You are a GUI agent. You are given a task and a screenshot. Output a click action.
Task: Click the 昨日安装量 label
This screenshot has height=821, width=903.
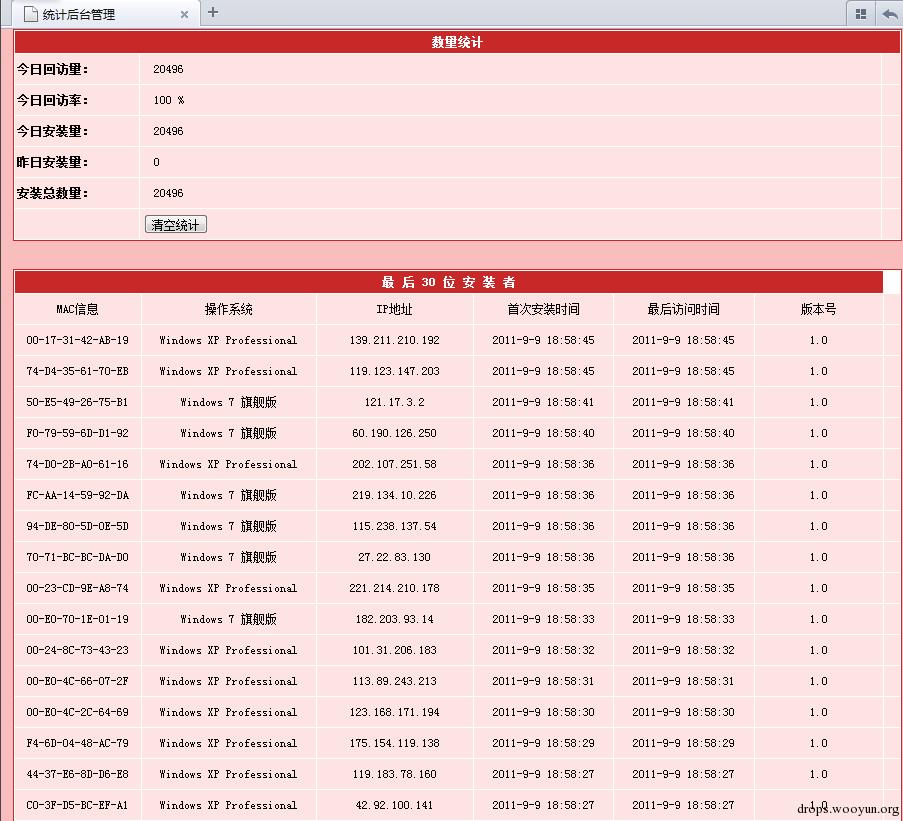tap(52, 162)
